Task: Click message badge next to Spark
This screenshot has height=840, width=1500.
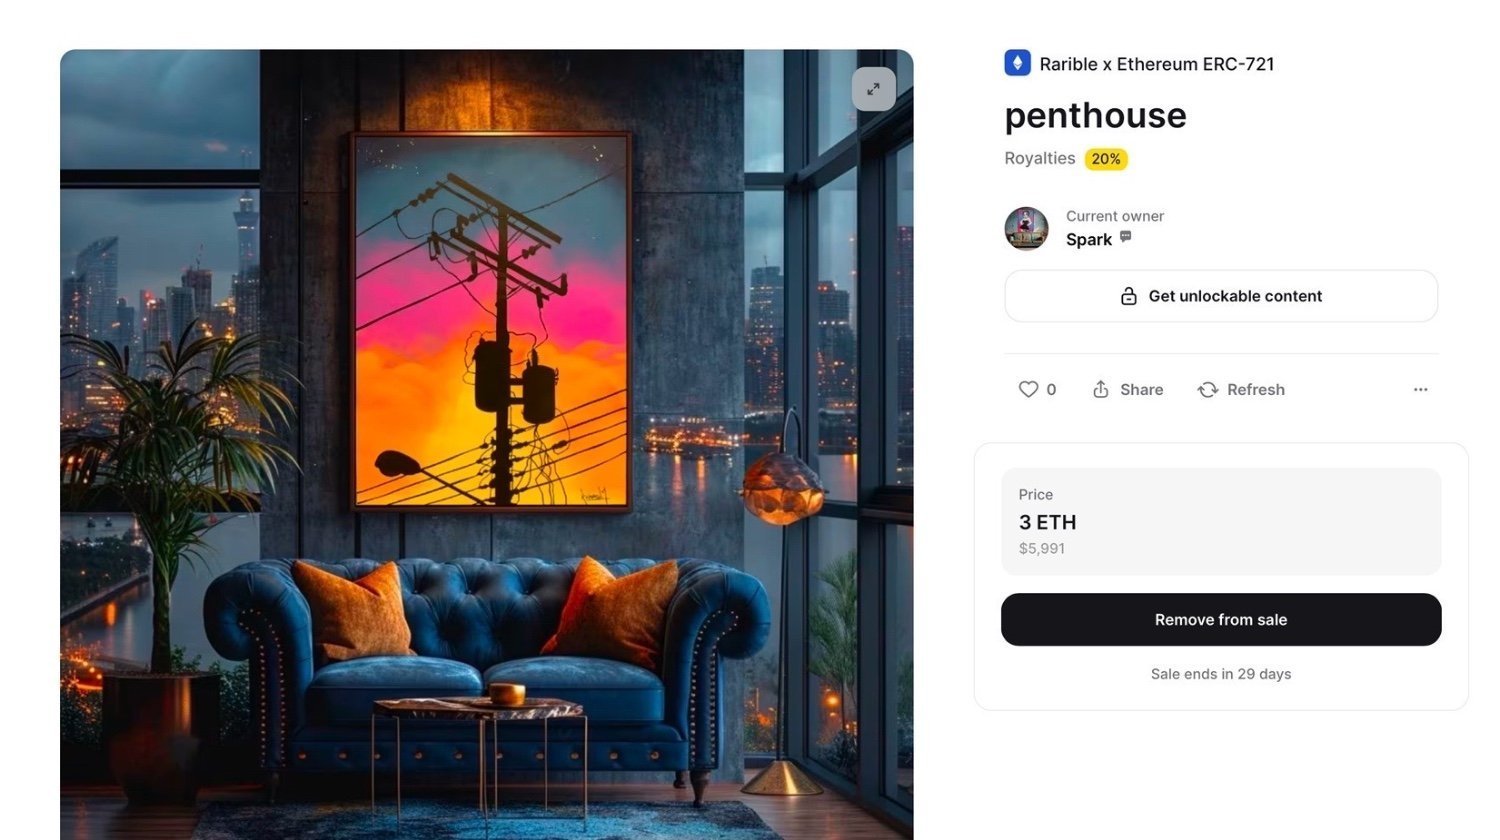Action: (x=1126, y=237)
